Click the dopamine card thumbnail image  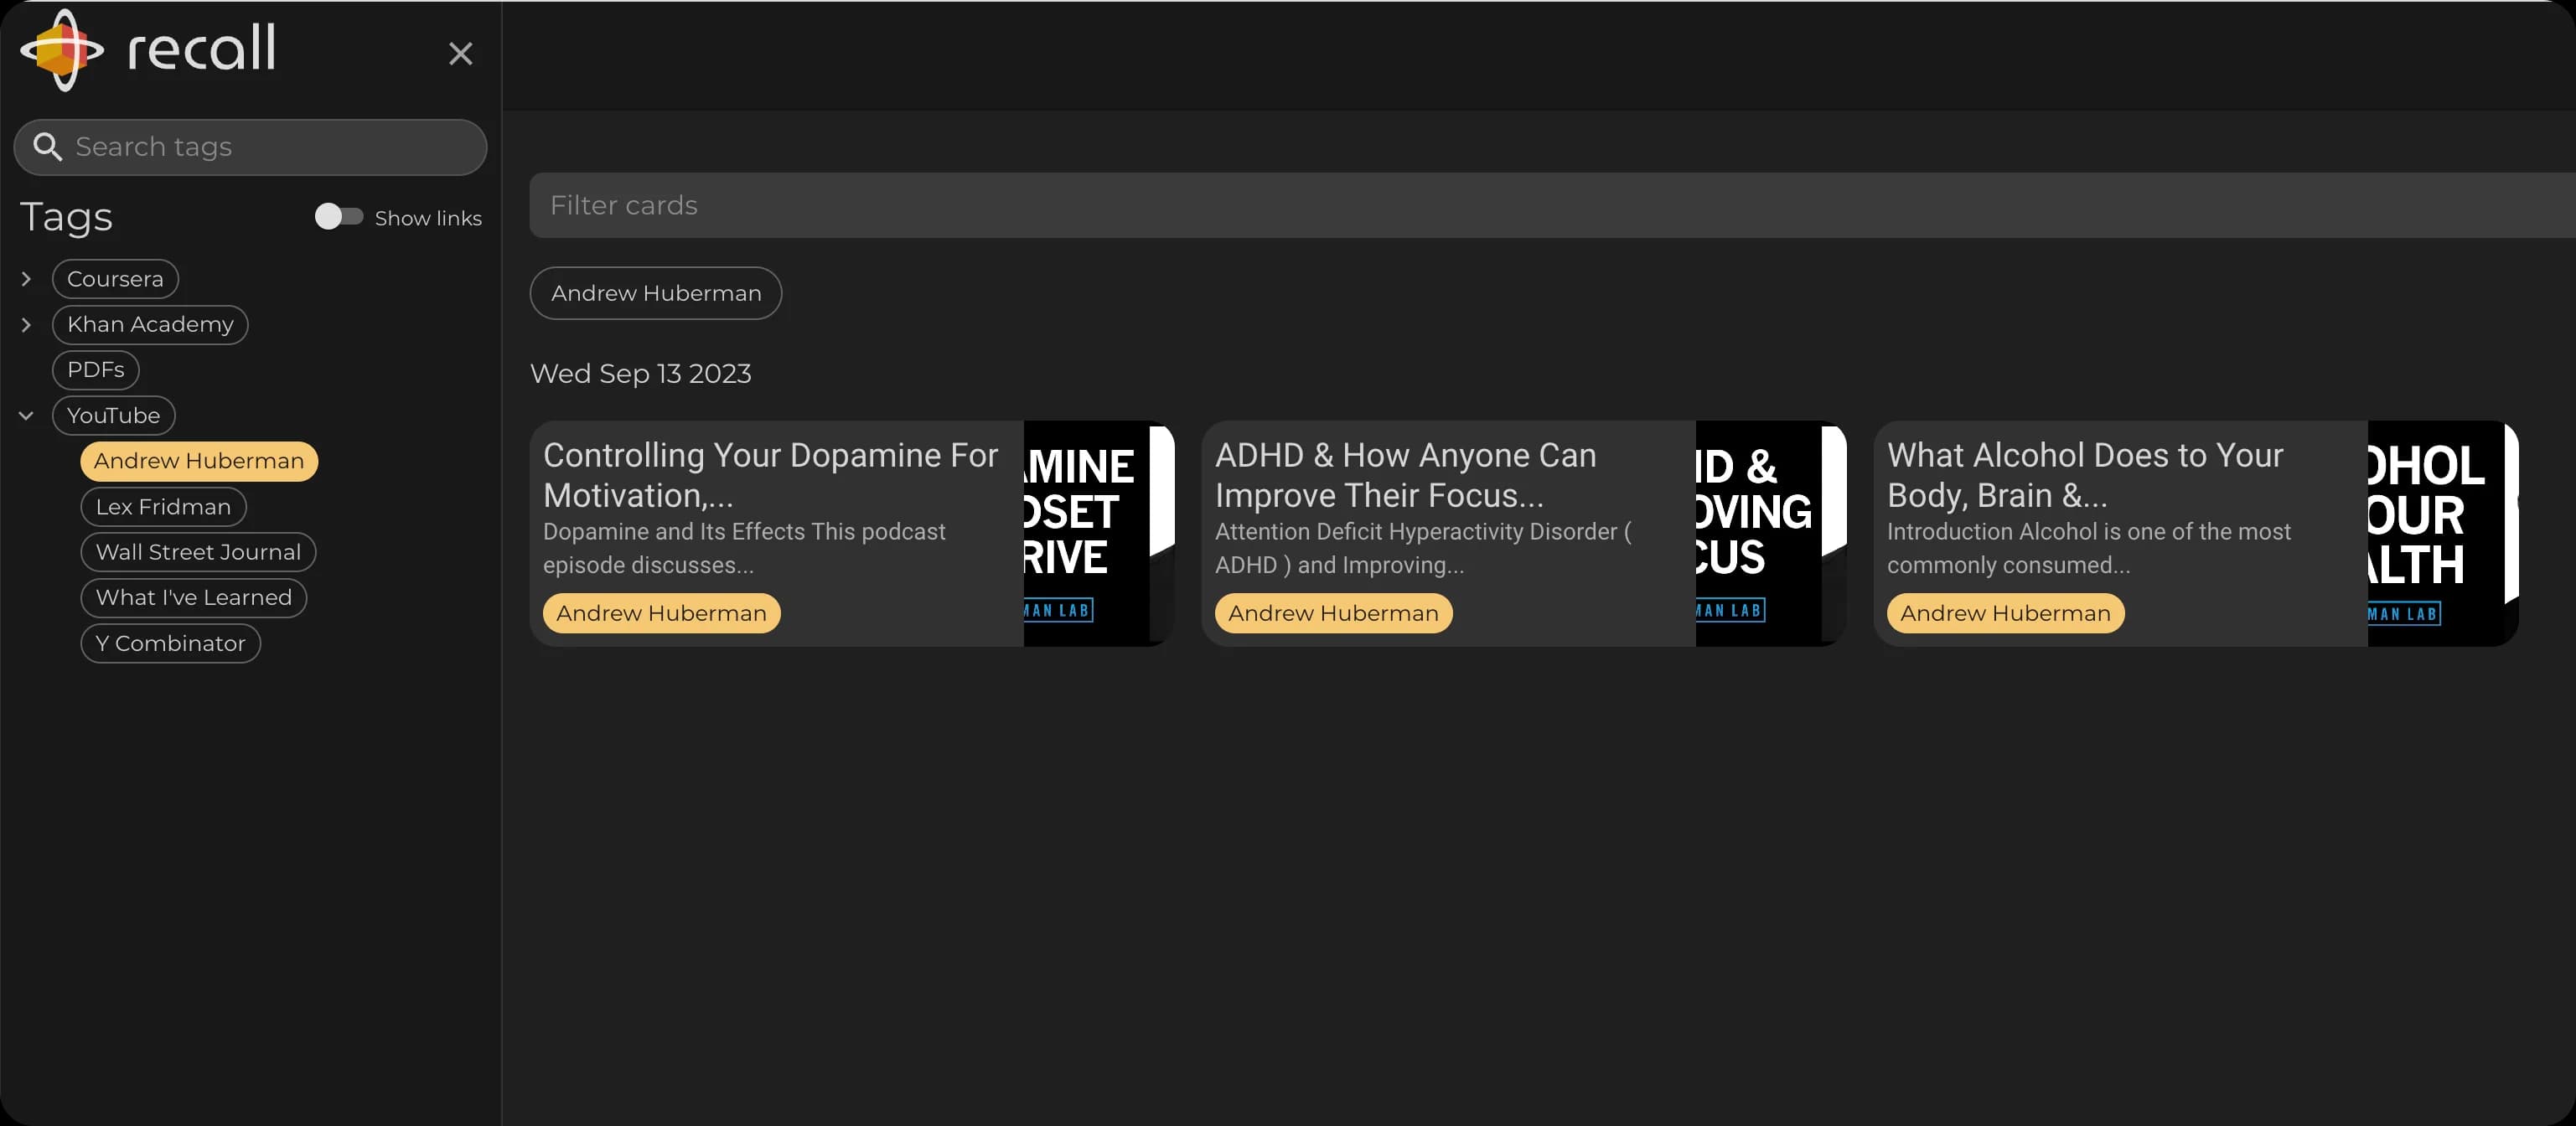point(1099,533)
